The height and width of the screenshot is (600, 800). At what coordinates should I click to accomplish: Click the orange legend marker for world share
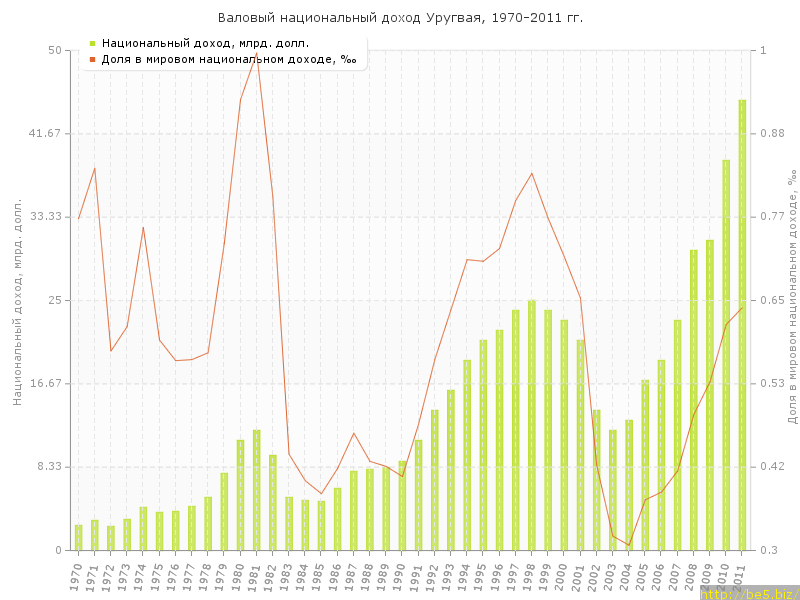pos(92,60)
